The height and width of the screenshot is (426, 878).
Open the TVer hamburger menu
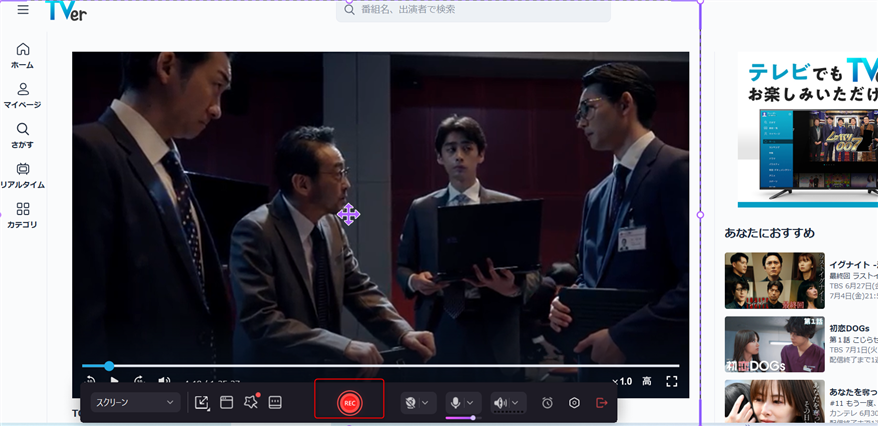pyautogui.click(x=23, y=10)
